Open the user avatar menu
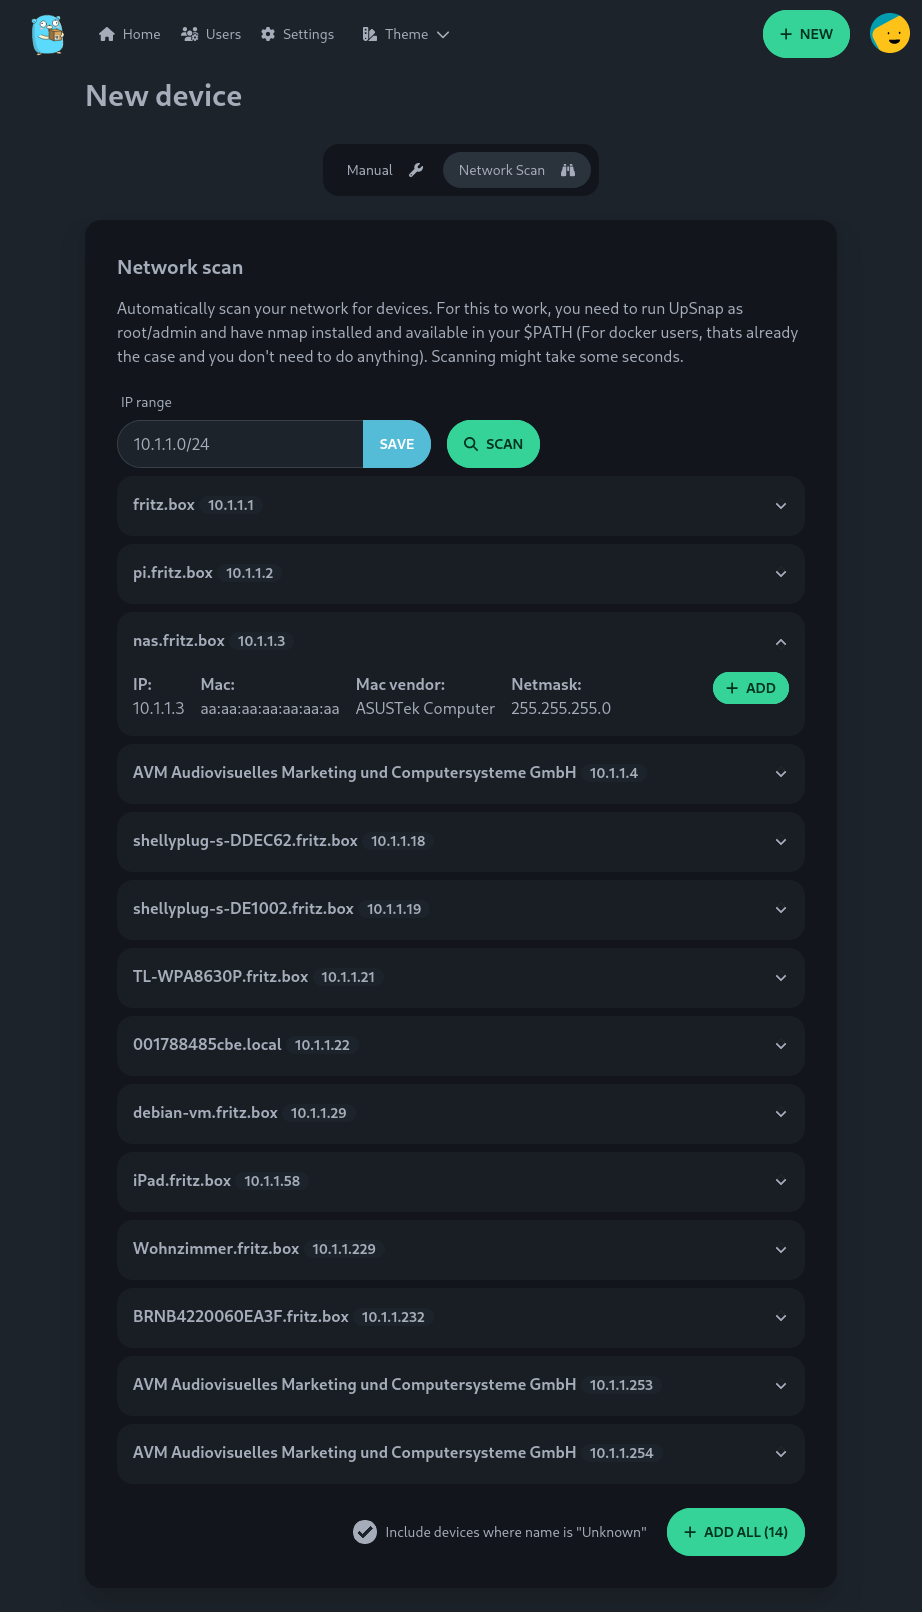Screen dimensions: 922x1612 coord(889,34)
